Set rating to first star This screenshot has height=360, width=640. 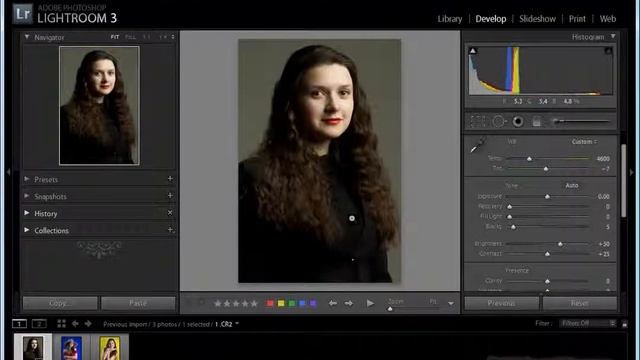pos(218,303)
